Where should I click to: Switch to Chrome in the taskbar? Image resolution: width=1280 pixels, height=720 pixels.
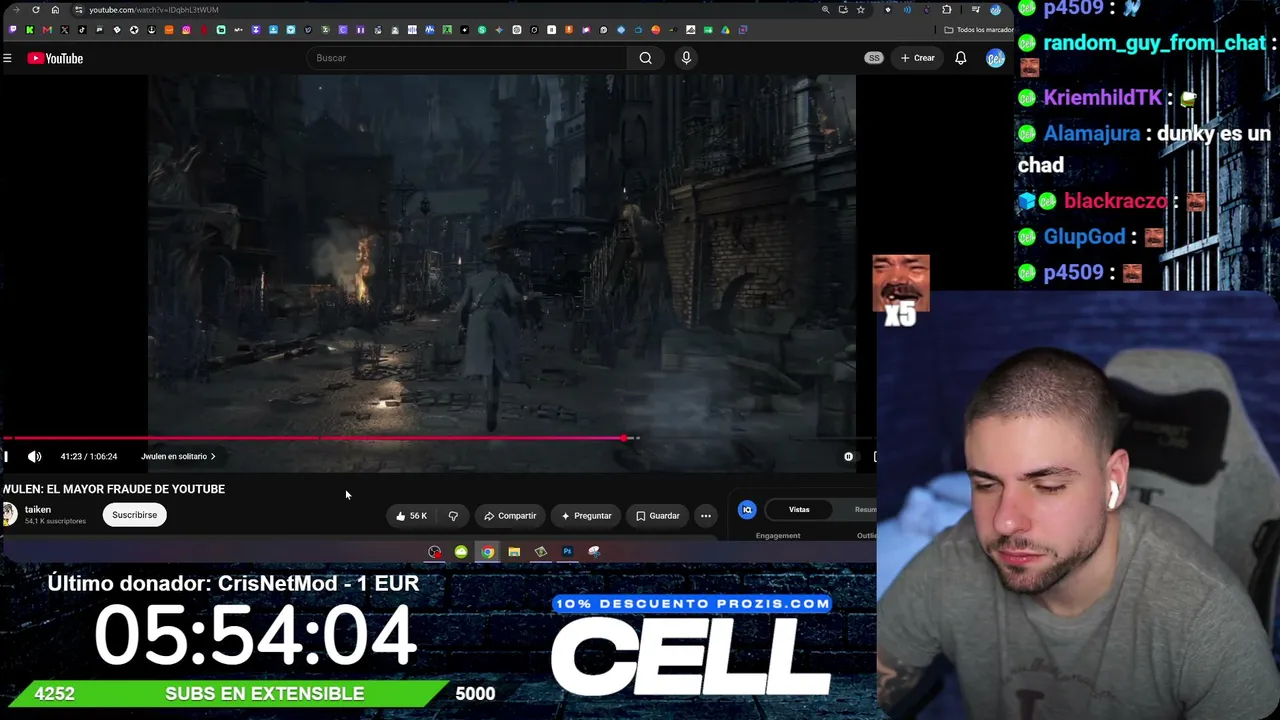487,552
